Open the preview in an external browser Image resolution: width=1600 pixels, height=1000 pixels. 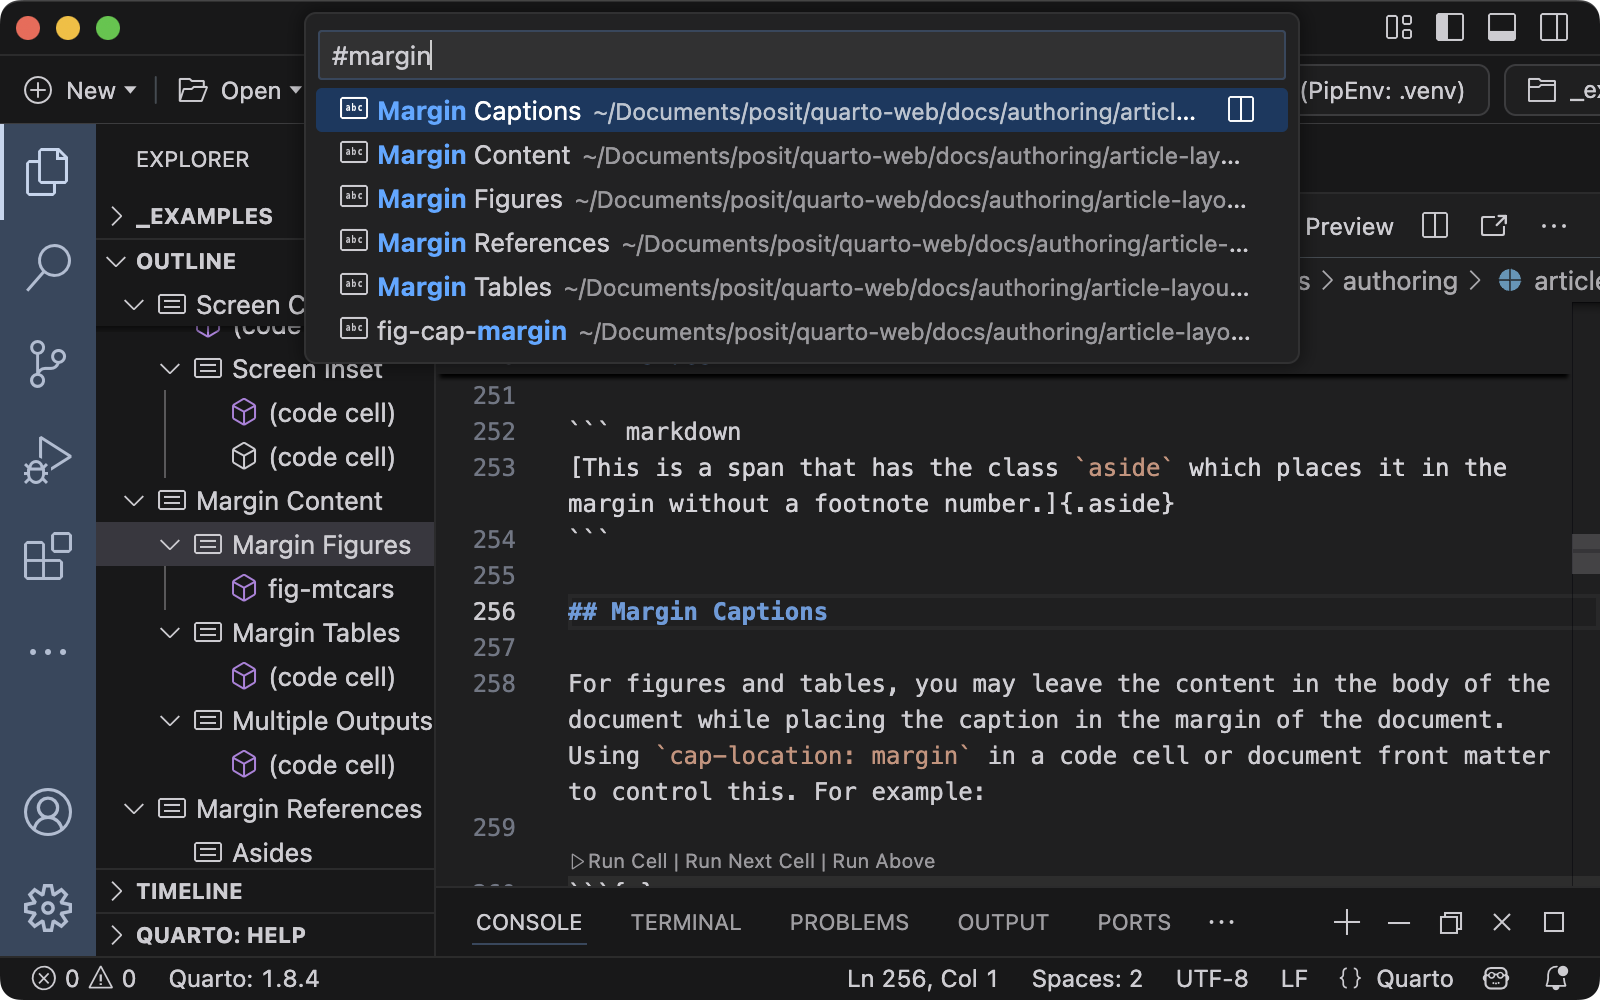(1492, 226)
